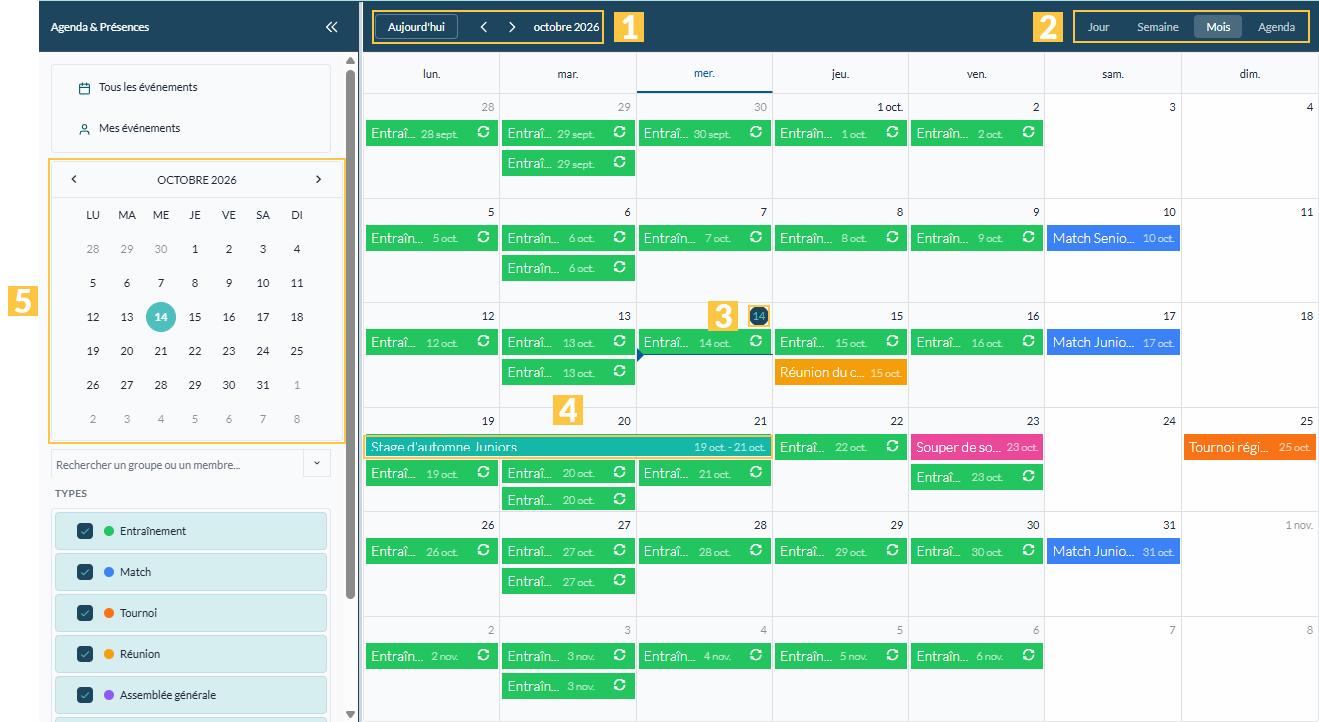Click the group or member search field
The image size is (1319, 722).
point(177,465)
